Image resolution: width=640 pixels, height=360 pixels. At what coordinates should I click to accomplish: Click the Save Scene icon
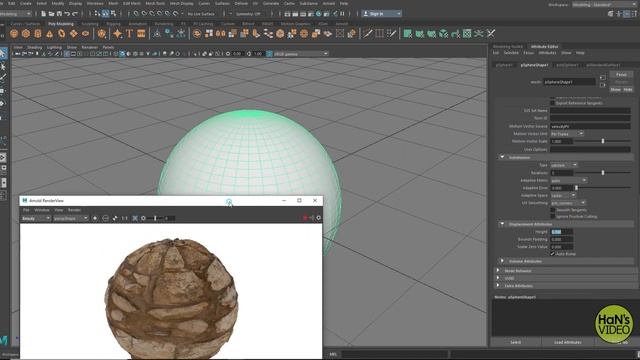pyautogui.click(x=59, y=13)
